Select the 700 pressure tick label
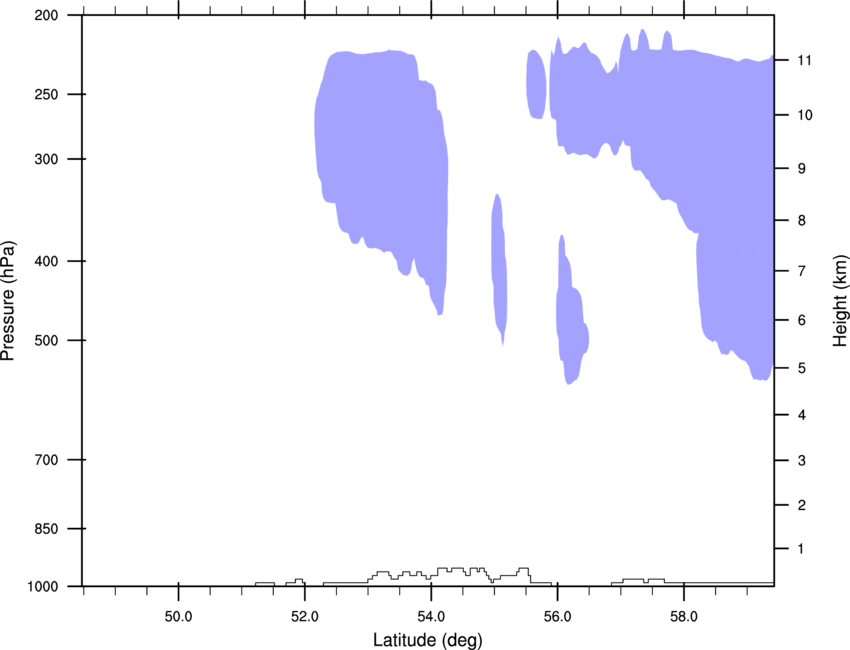 click(46, 460)
